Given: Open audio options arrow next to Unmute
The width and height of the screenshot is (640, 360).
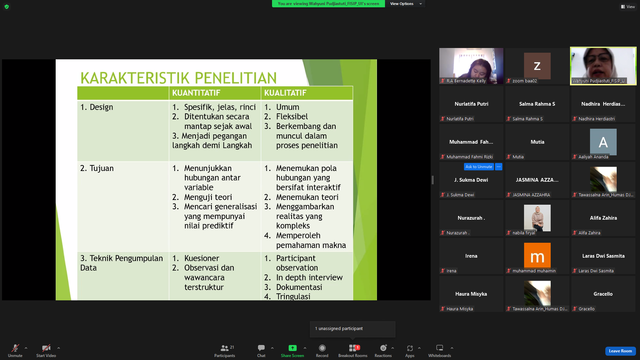Looking at the screenshot, I should coord(26,348).
